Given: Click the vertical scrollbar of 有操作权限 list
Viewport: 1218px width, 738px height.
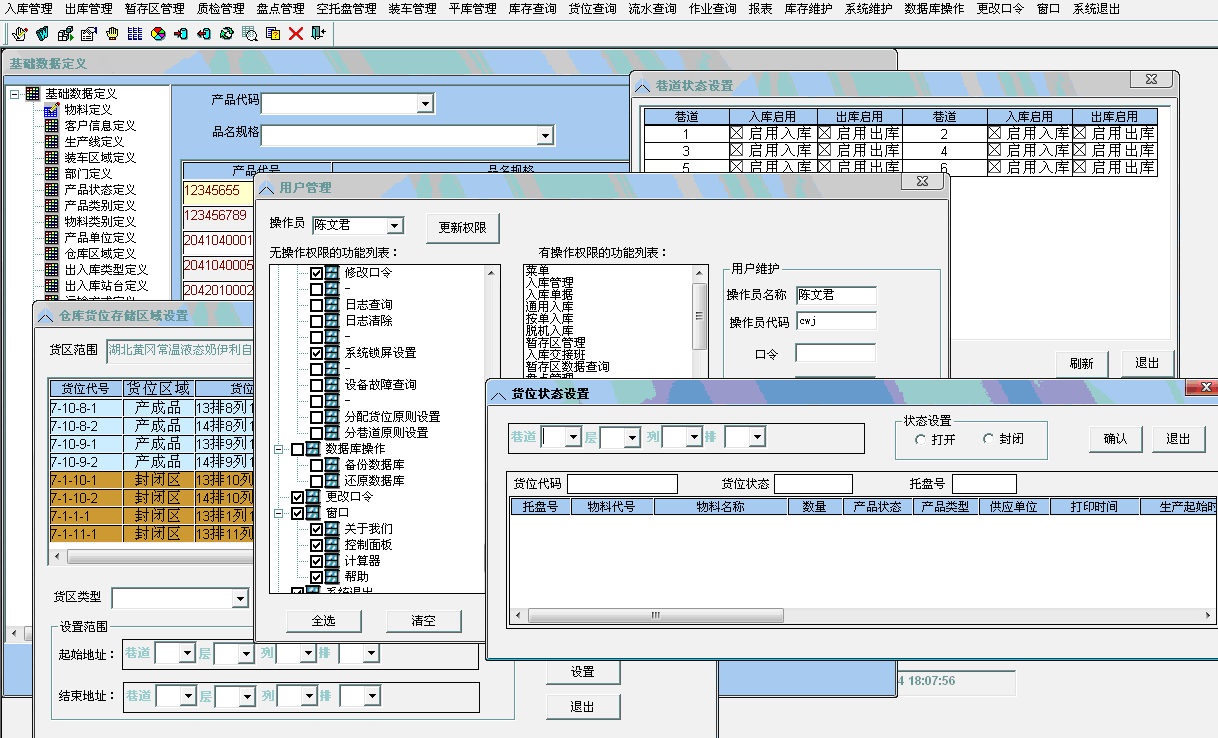Looking at the screenshot, I should click(x=700, y=319).
